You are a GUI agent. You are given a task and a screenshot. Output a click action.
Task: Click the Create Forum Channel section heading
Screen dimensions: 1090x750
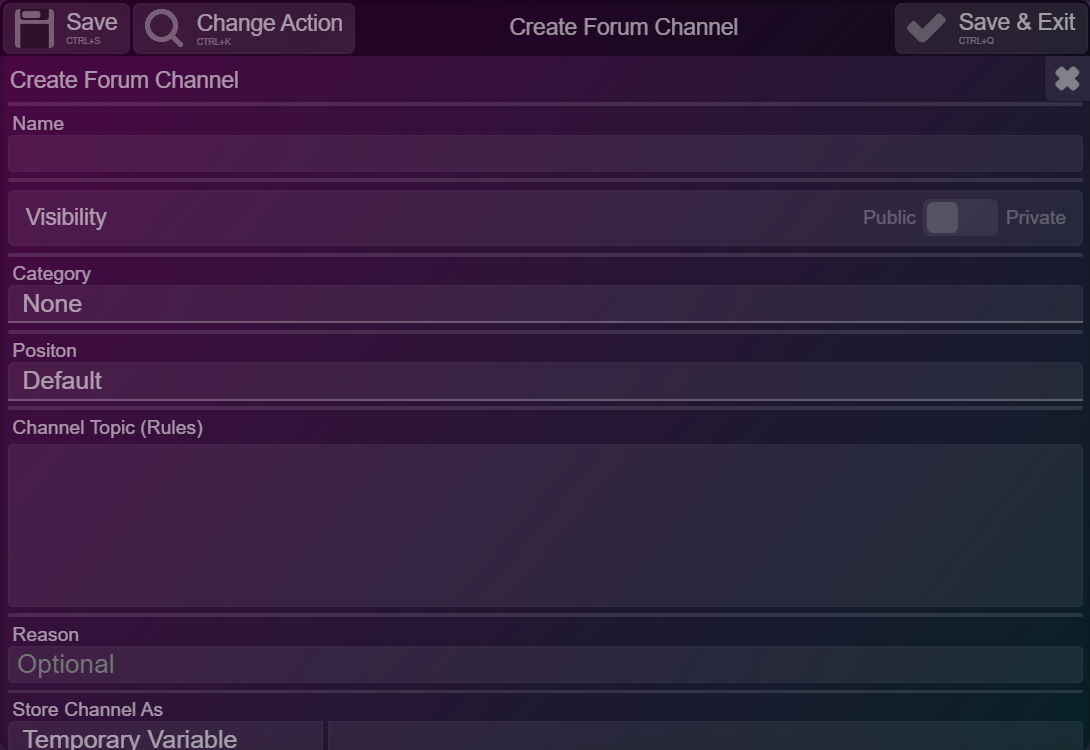(x=124, y=80)
